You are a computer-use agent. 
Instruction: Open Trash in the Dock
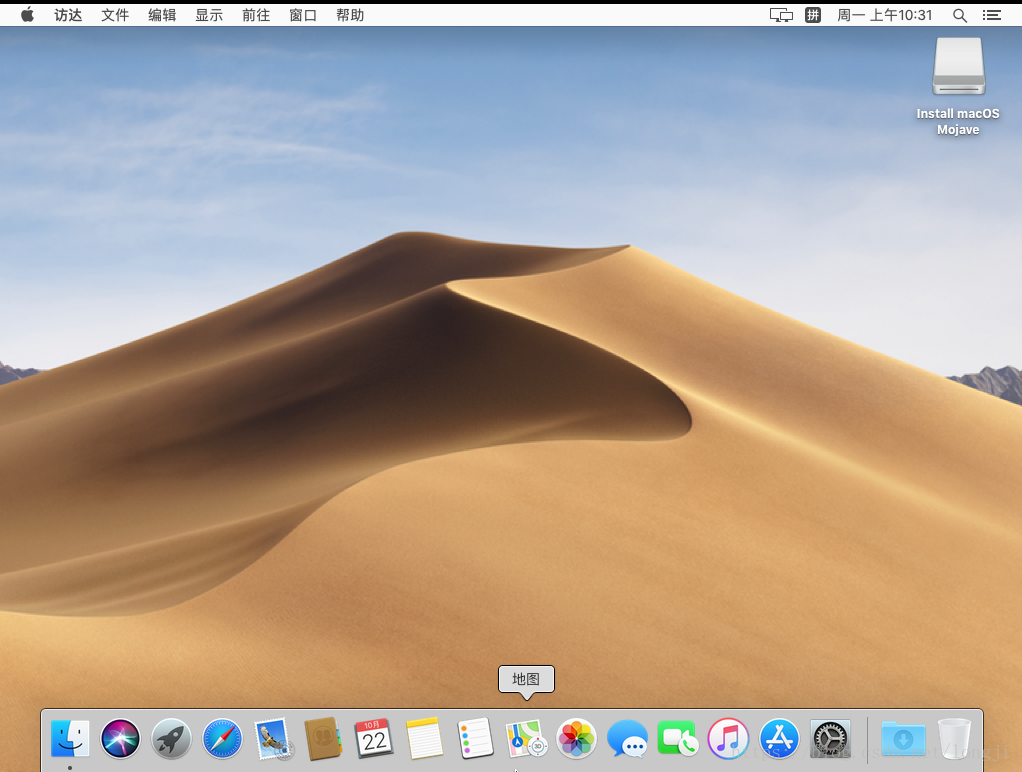point(954,739)
